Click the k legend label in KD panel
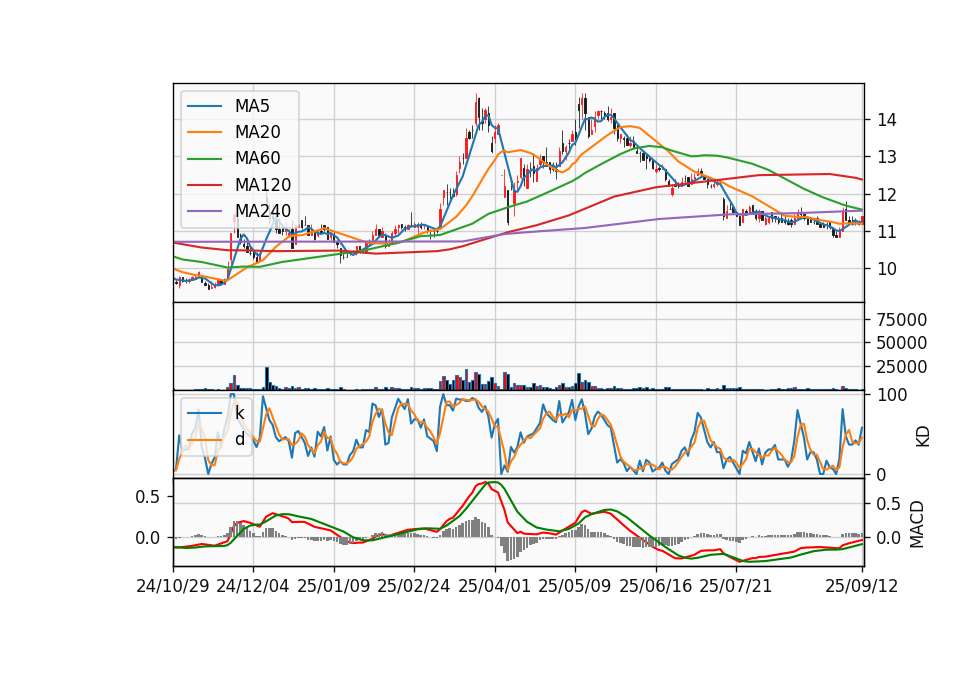This screenshot has width=960, height=690. [239, 413]
